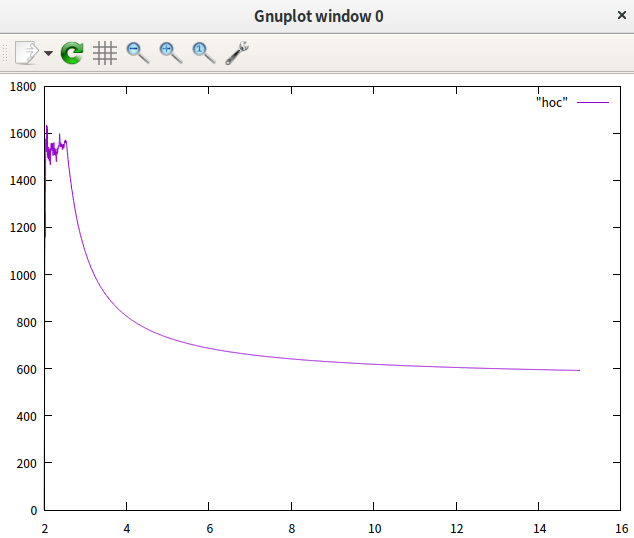Click the y-axis label 200
634x538 pixels.
tap(27, 464)
